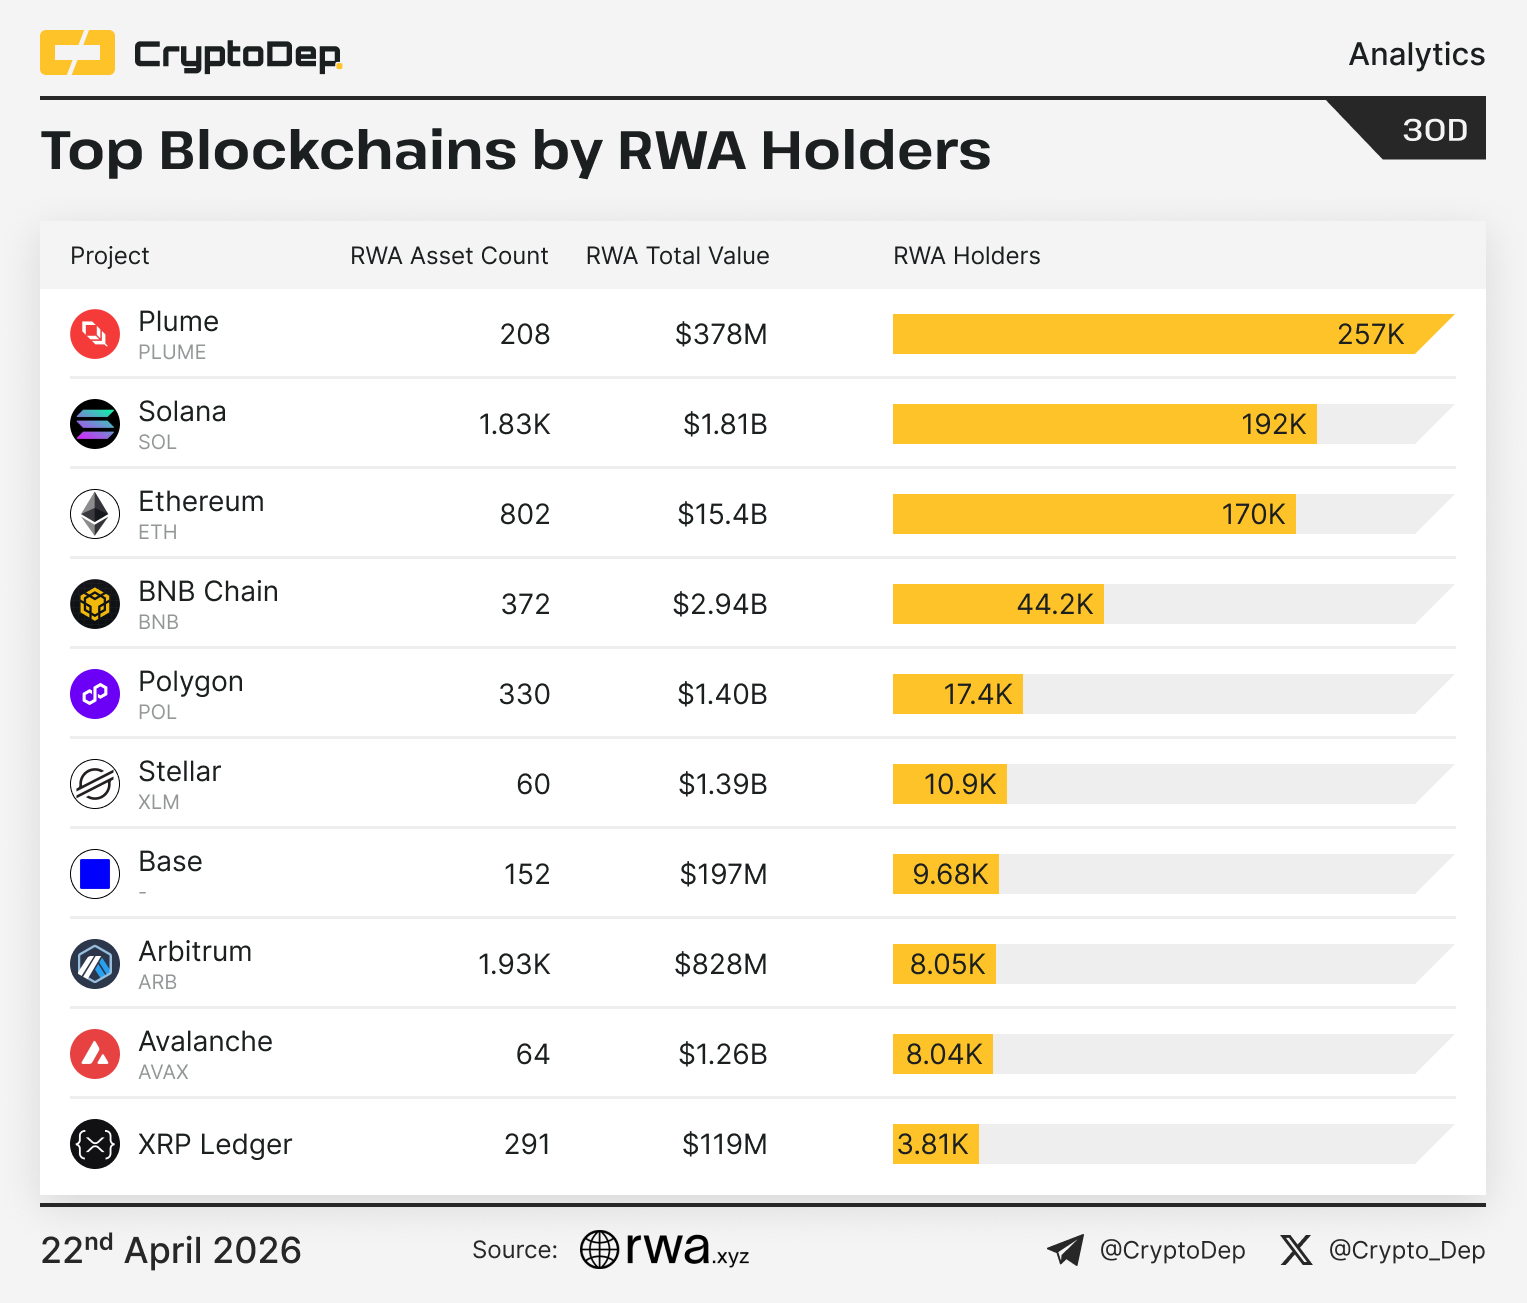This screenshot has width=1527, height=1303.
Task: Select the 30D period tab
Action: [x=1434, y=130]
